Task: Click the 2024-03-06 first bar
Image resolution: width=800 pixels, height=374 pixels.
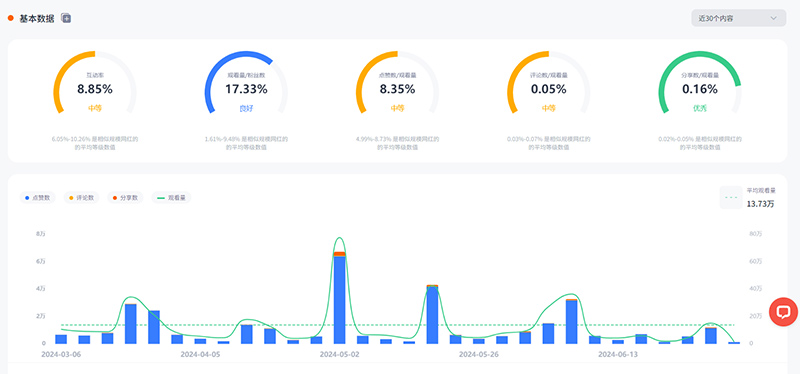Action: (61, 339)
